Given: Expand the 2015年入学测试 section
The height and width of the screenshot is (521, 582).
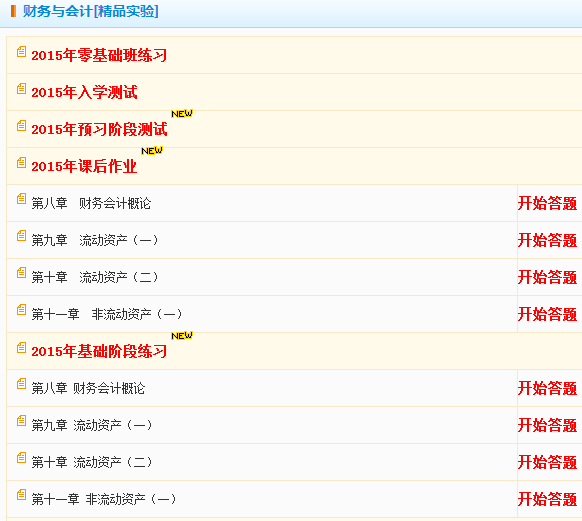Looking at the screenshot, I should pyautogui.click(x=84, y=92).
